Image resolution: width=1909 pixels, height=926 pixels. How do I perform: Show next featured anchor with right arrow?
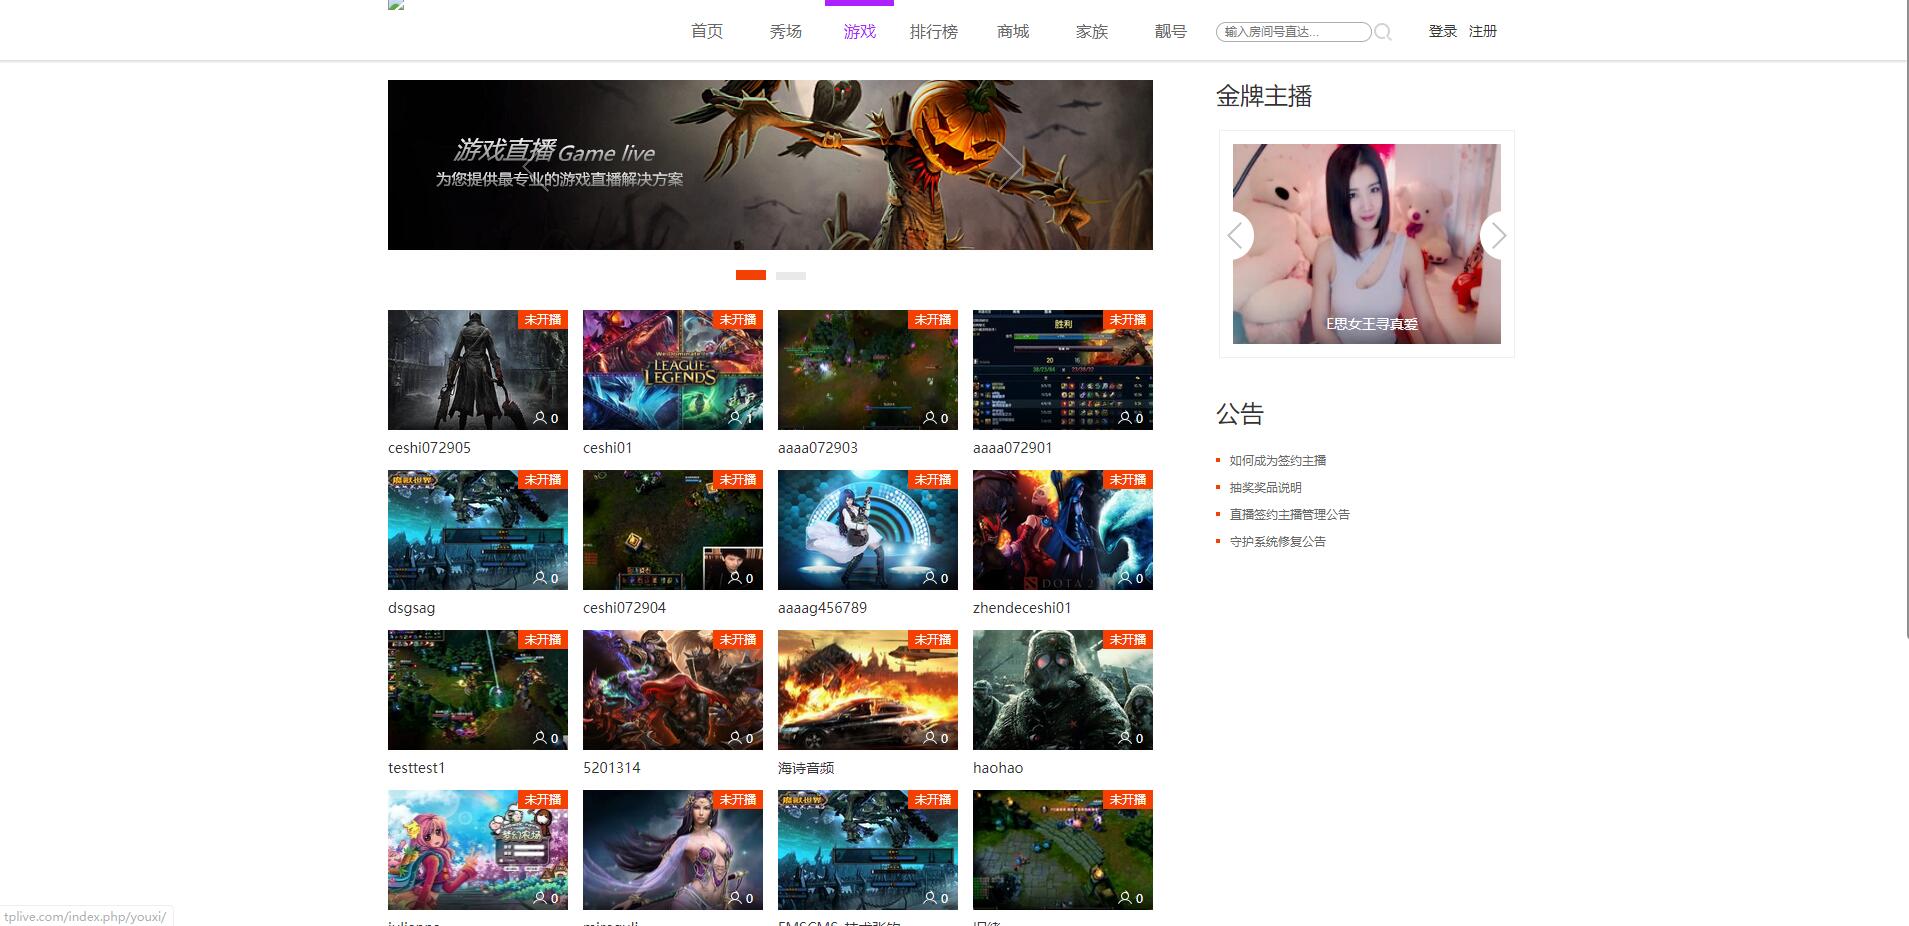pyautogui.click(x=1497, y=236)
